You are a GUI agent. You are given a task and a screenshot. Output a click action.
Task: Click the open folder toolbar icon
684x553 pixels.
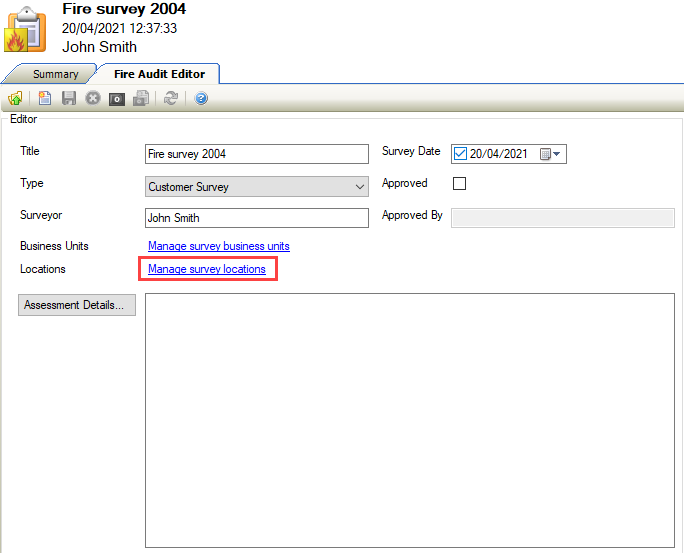coord(15,98)
